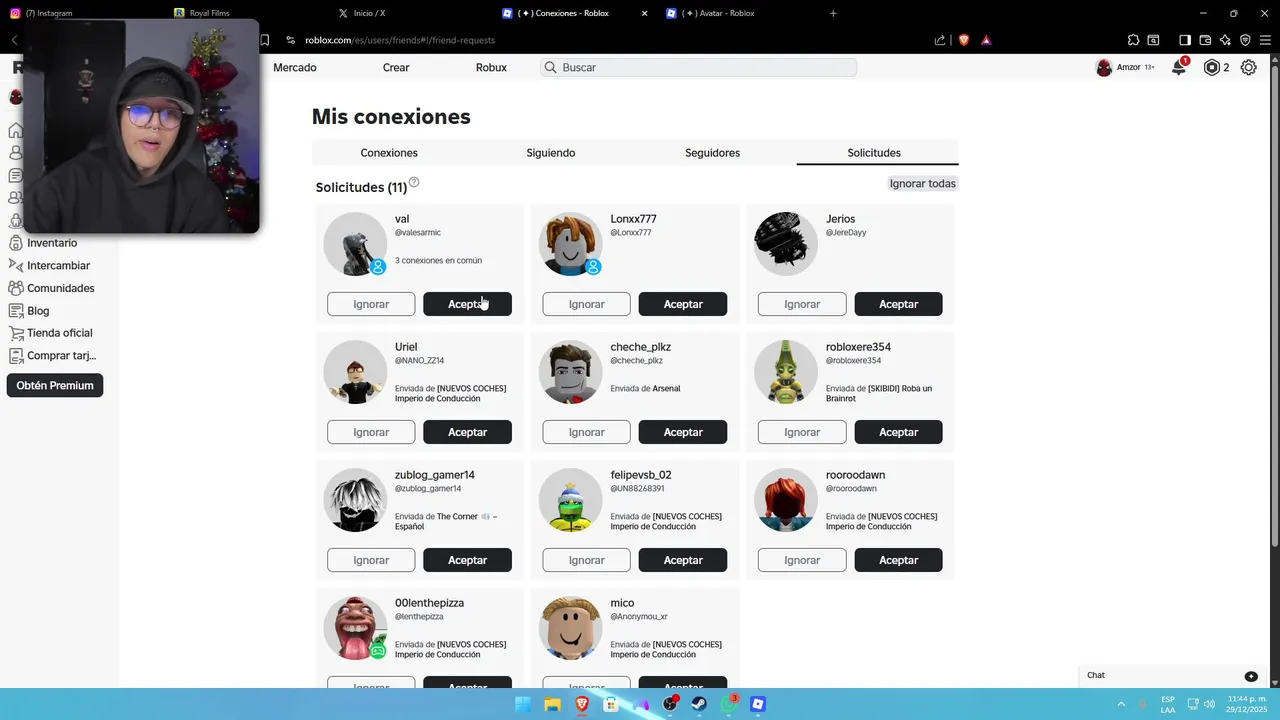This screenshot has width=1280, height=720.
Task: Switch to the Siguiendo tab
Action: [x=551, y=153]
